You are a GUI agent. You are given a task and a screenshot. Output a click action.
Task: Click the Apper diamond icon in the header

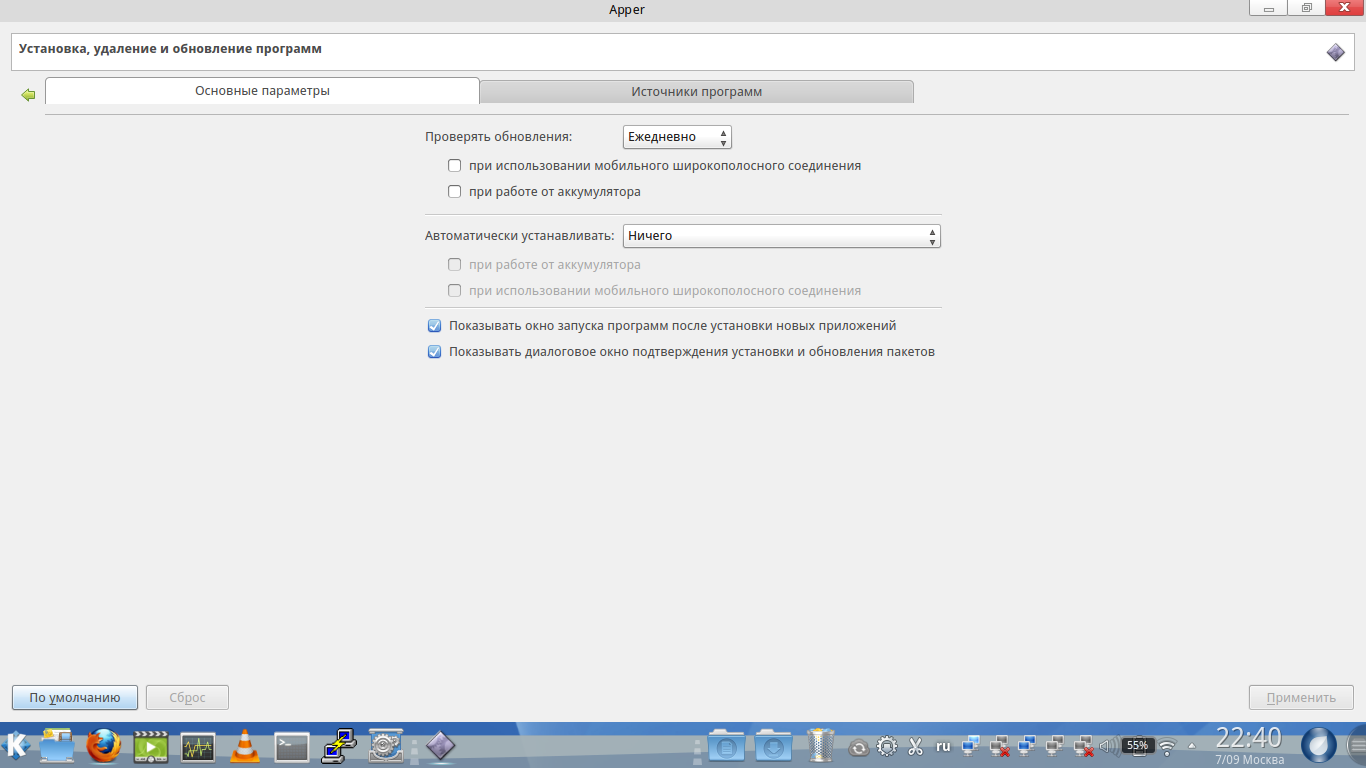coord(1335,52)
